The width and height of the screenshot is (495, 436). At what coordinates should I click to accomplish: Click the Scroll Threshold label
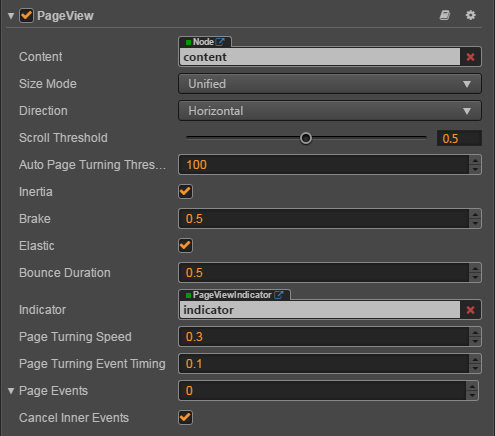63,138
